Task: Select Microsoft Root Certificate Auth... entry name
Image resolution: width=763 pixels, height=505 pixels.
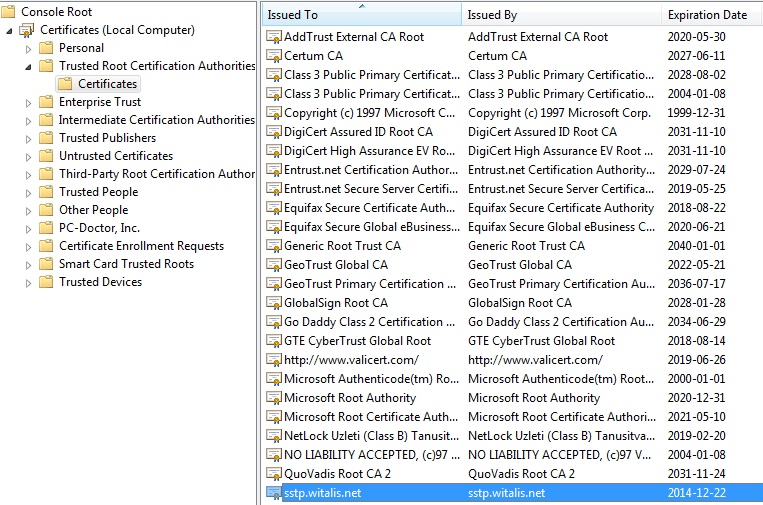Action: coord(371,416)
